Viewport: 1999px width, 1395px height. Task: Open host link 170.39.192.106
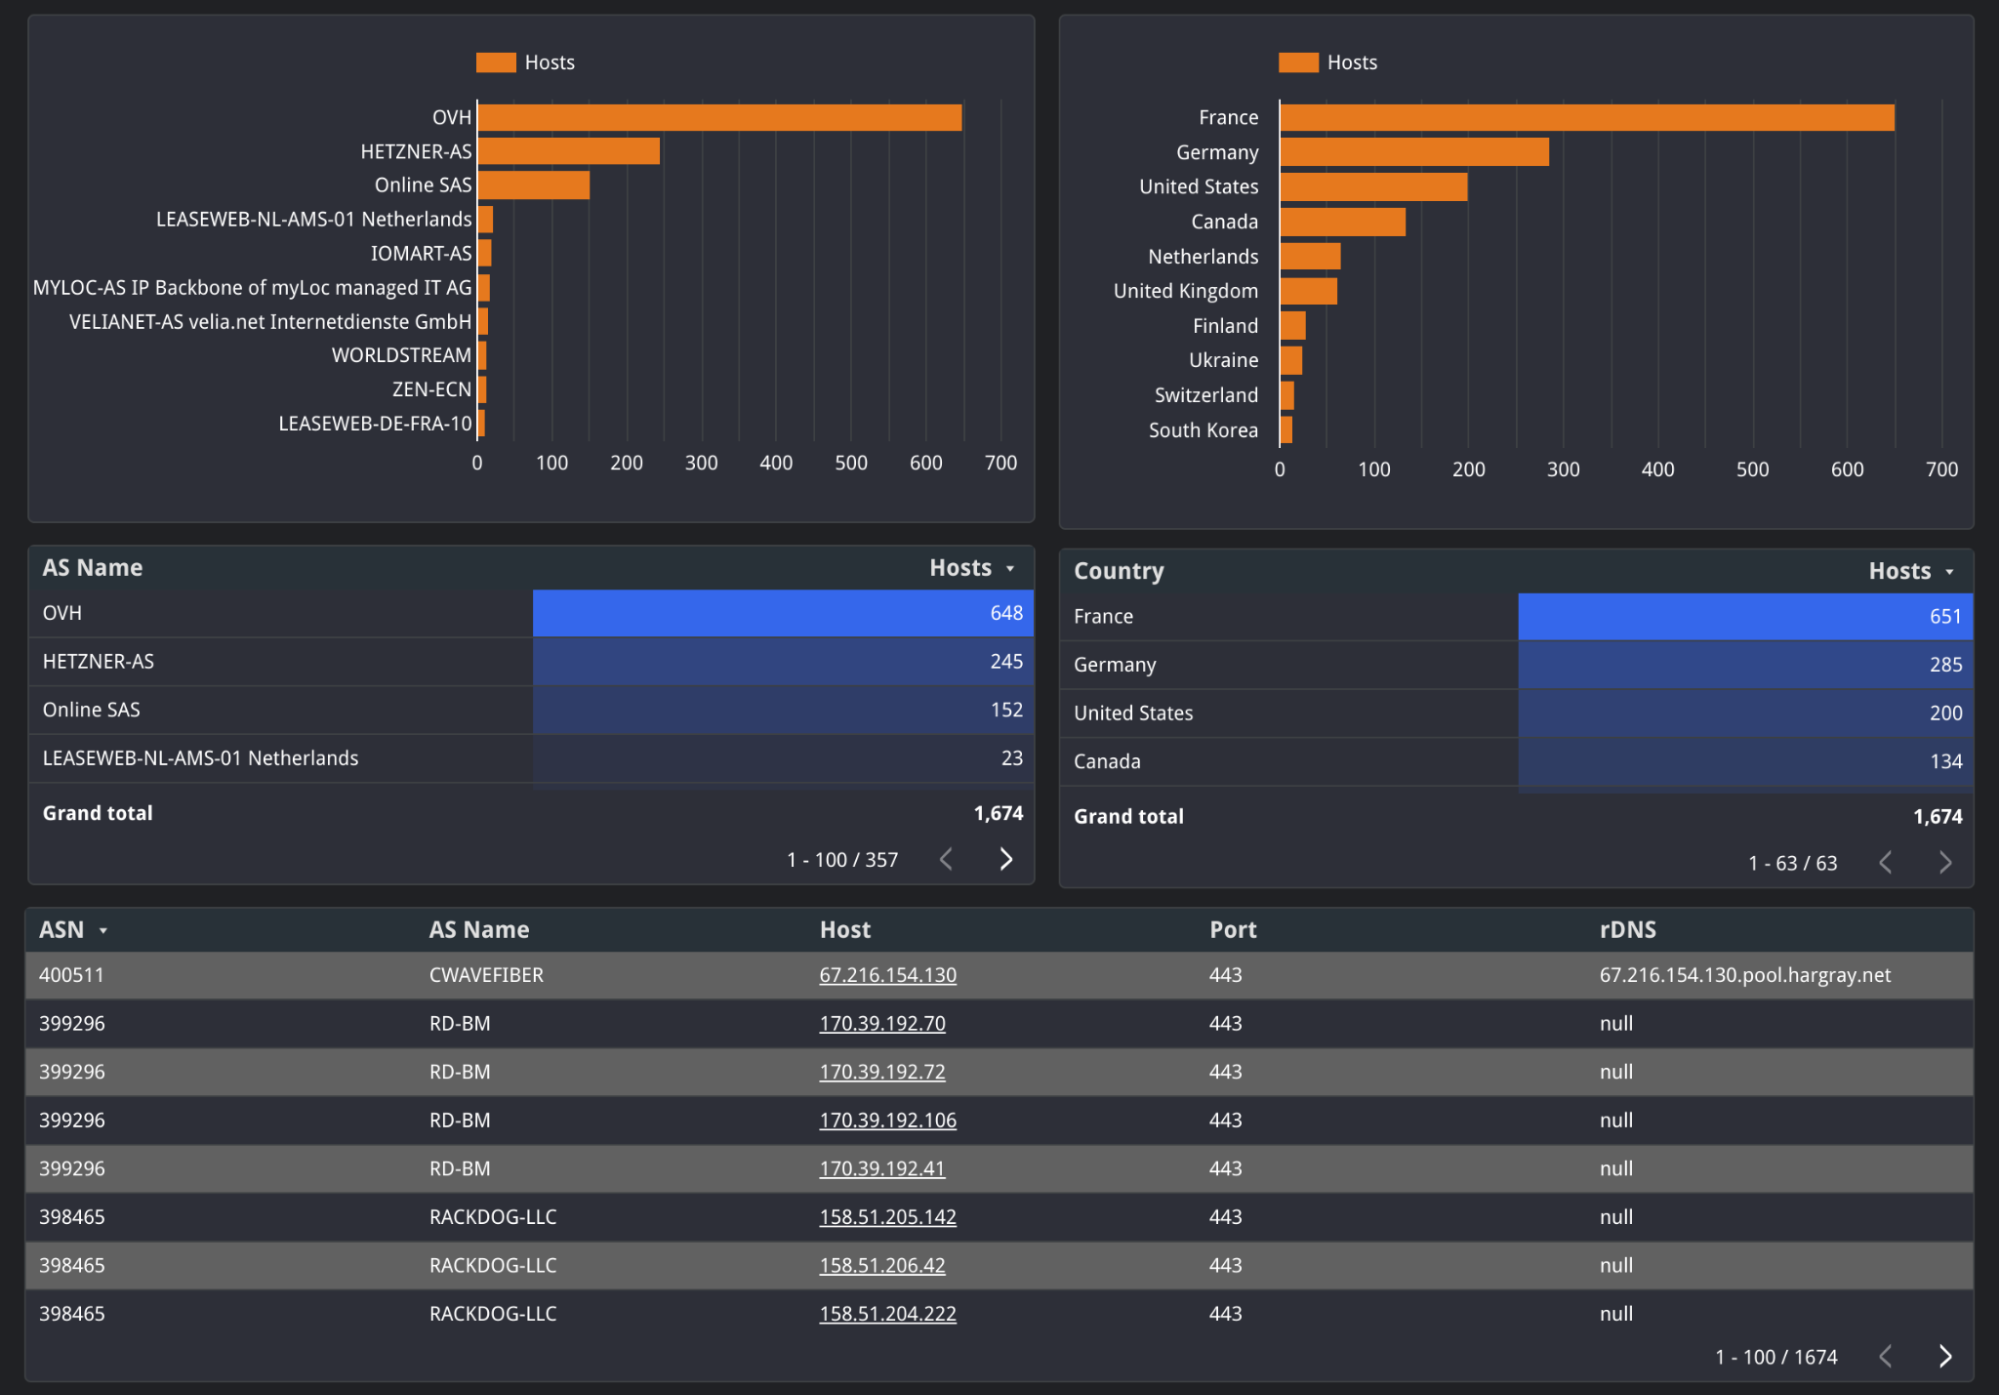coord(887,1120)
